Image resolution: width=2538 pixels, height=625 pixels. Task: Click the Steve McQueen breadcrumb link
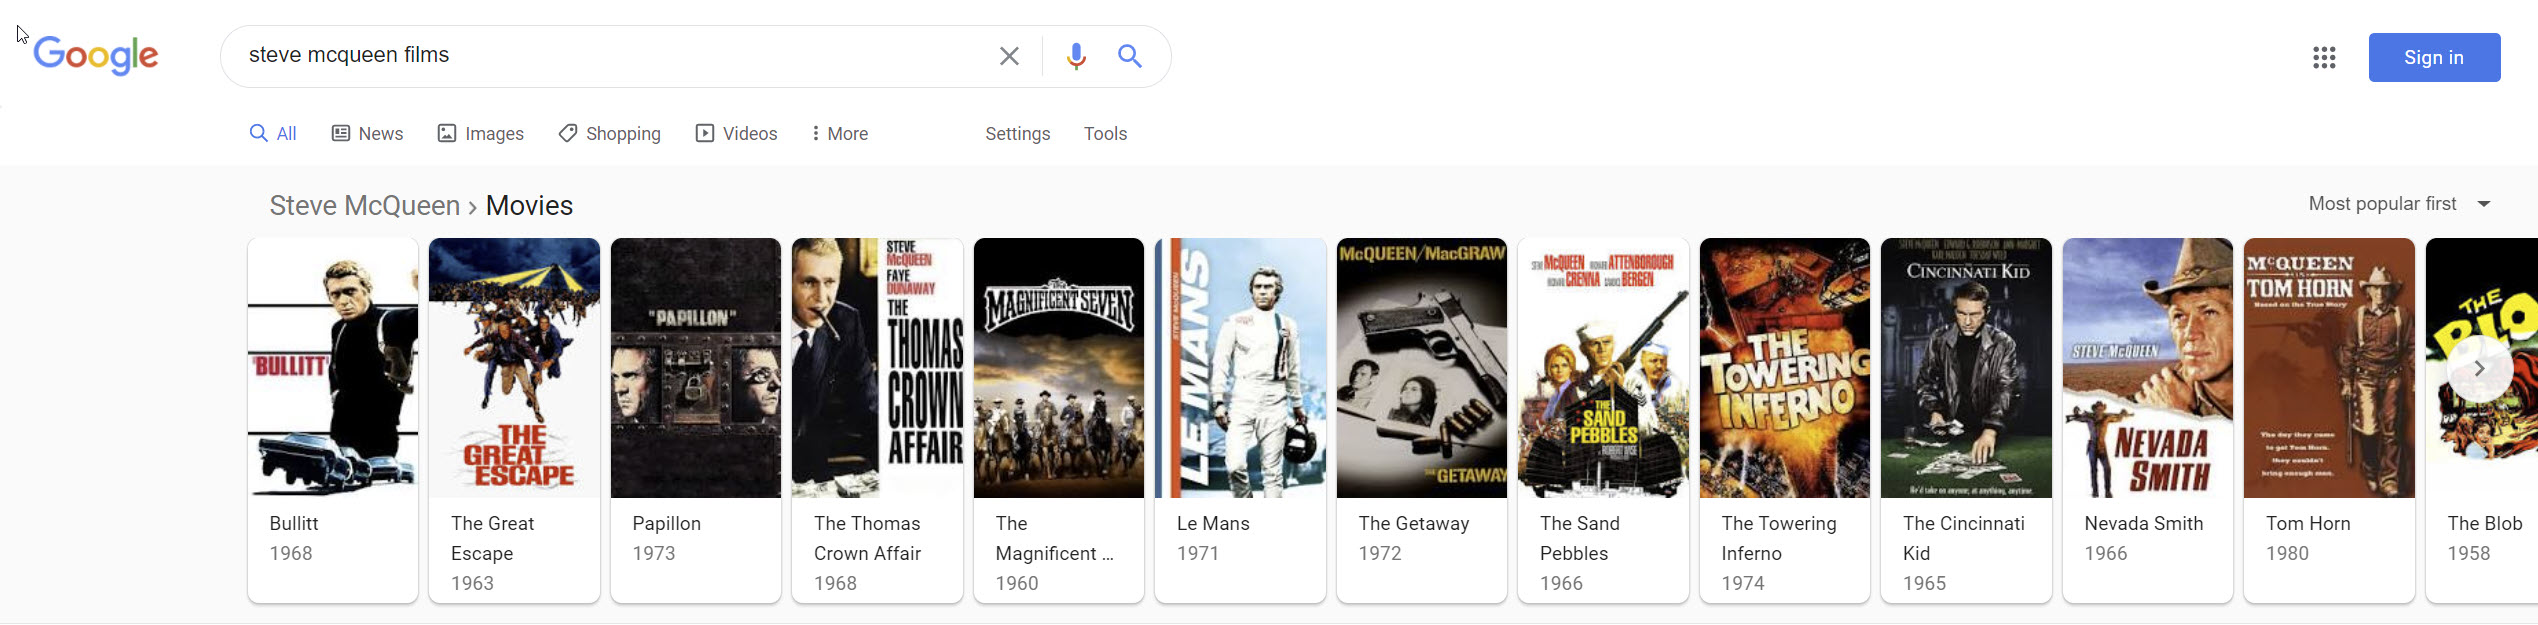point(364,206)
